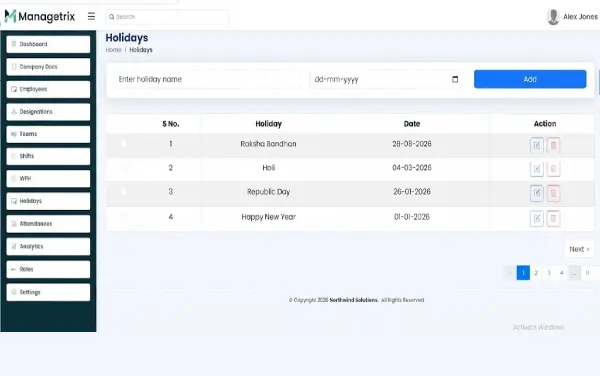This screenshot has width=600, height=376.
Task: Open Attendances in the sidebar
Action: point(48,224)
